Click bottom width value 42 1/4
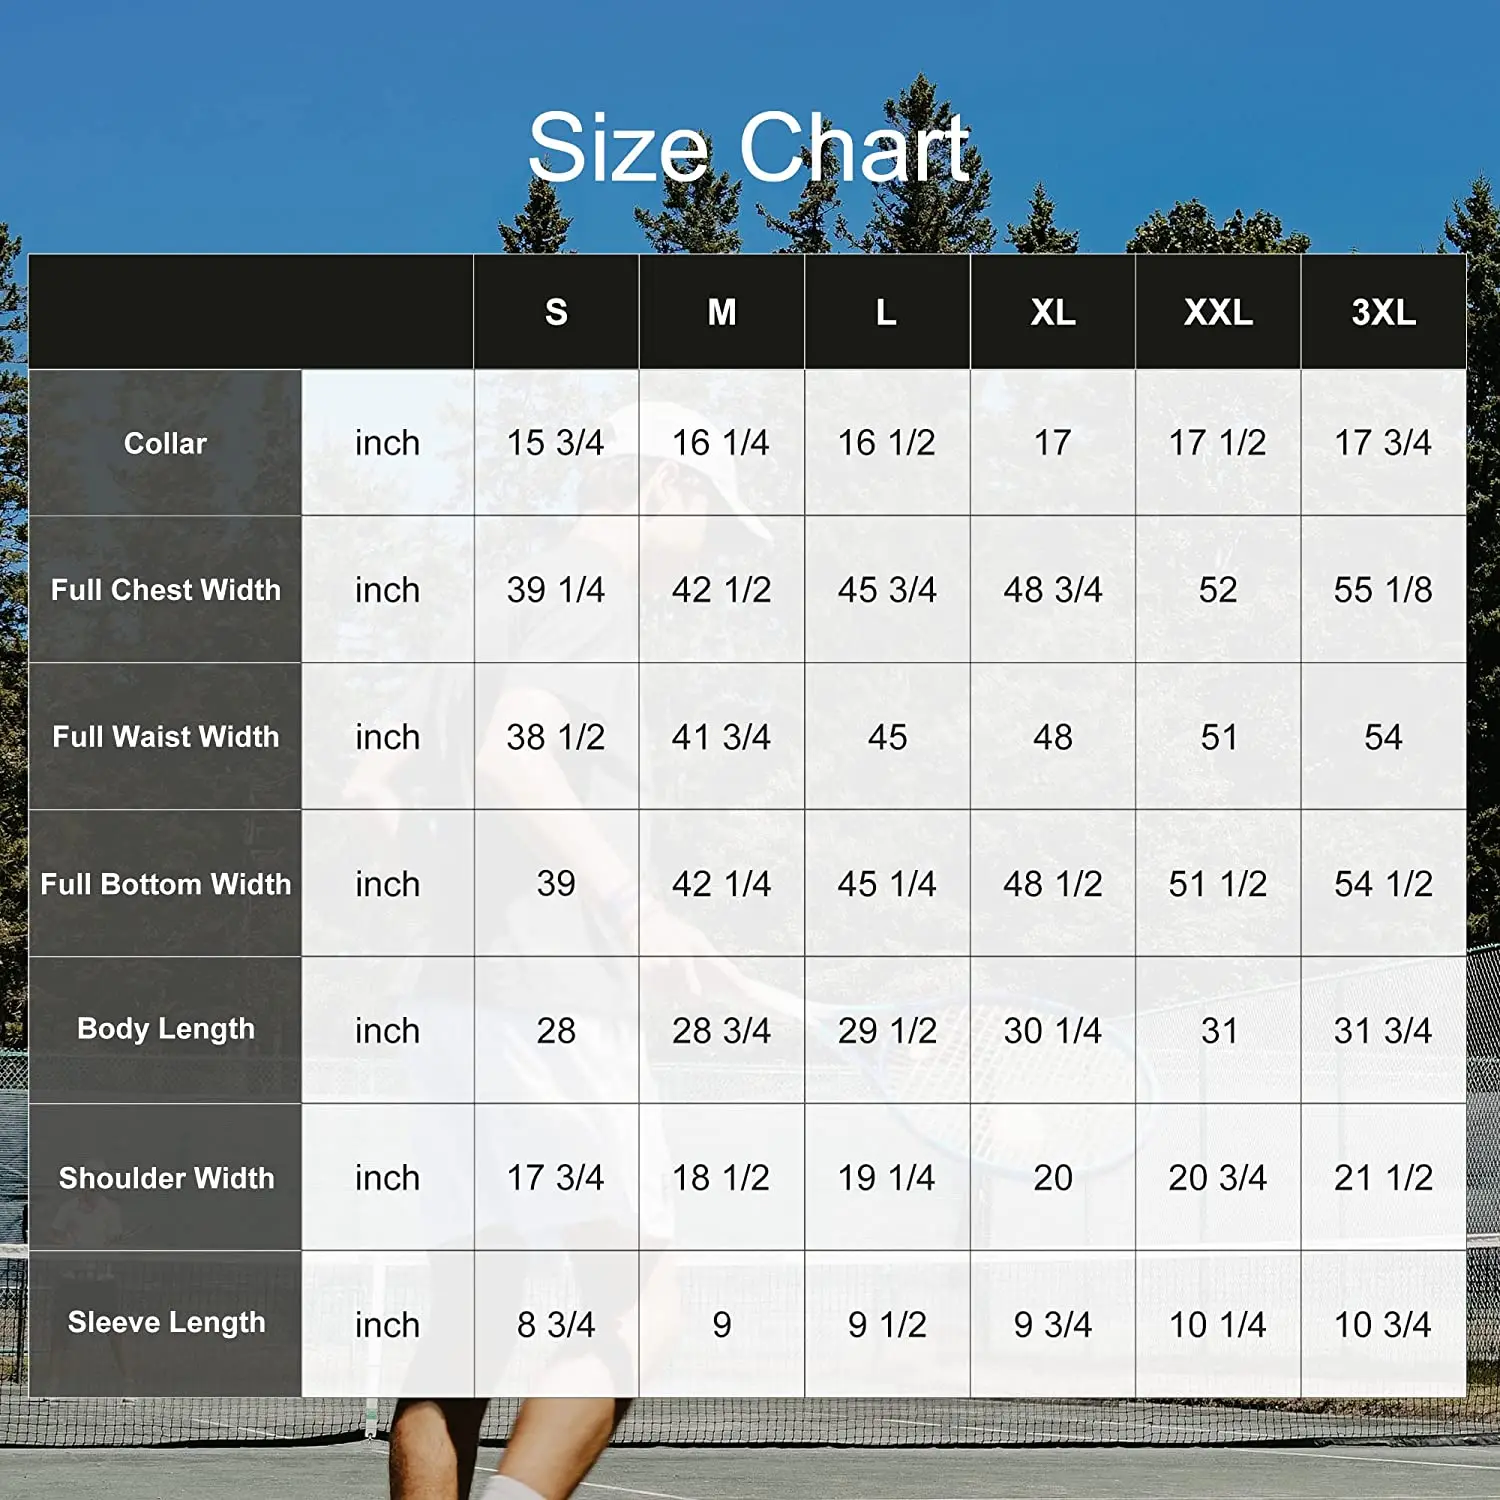 [x=721, y=884]
